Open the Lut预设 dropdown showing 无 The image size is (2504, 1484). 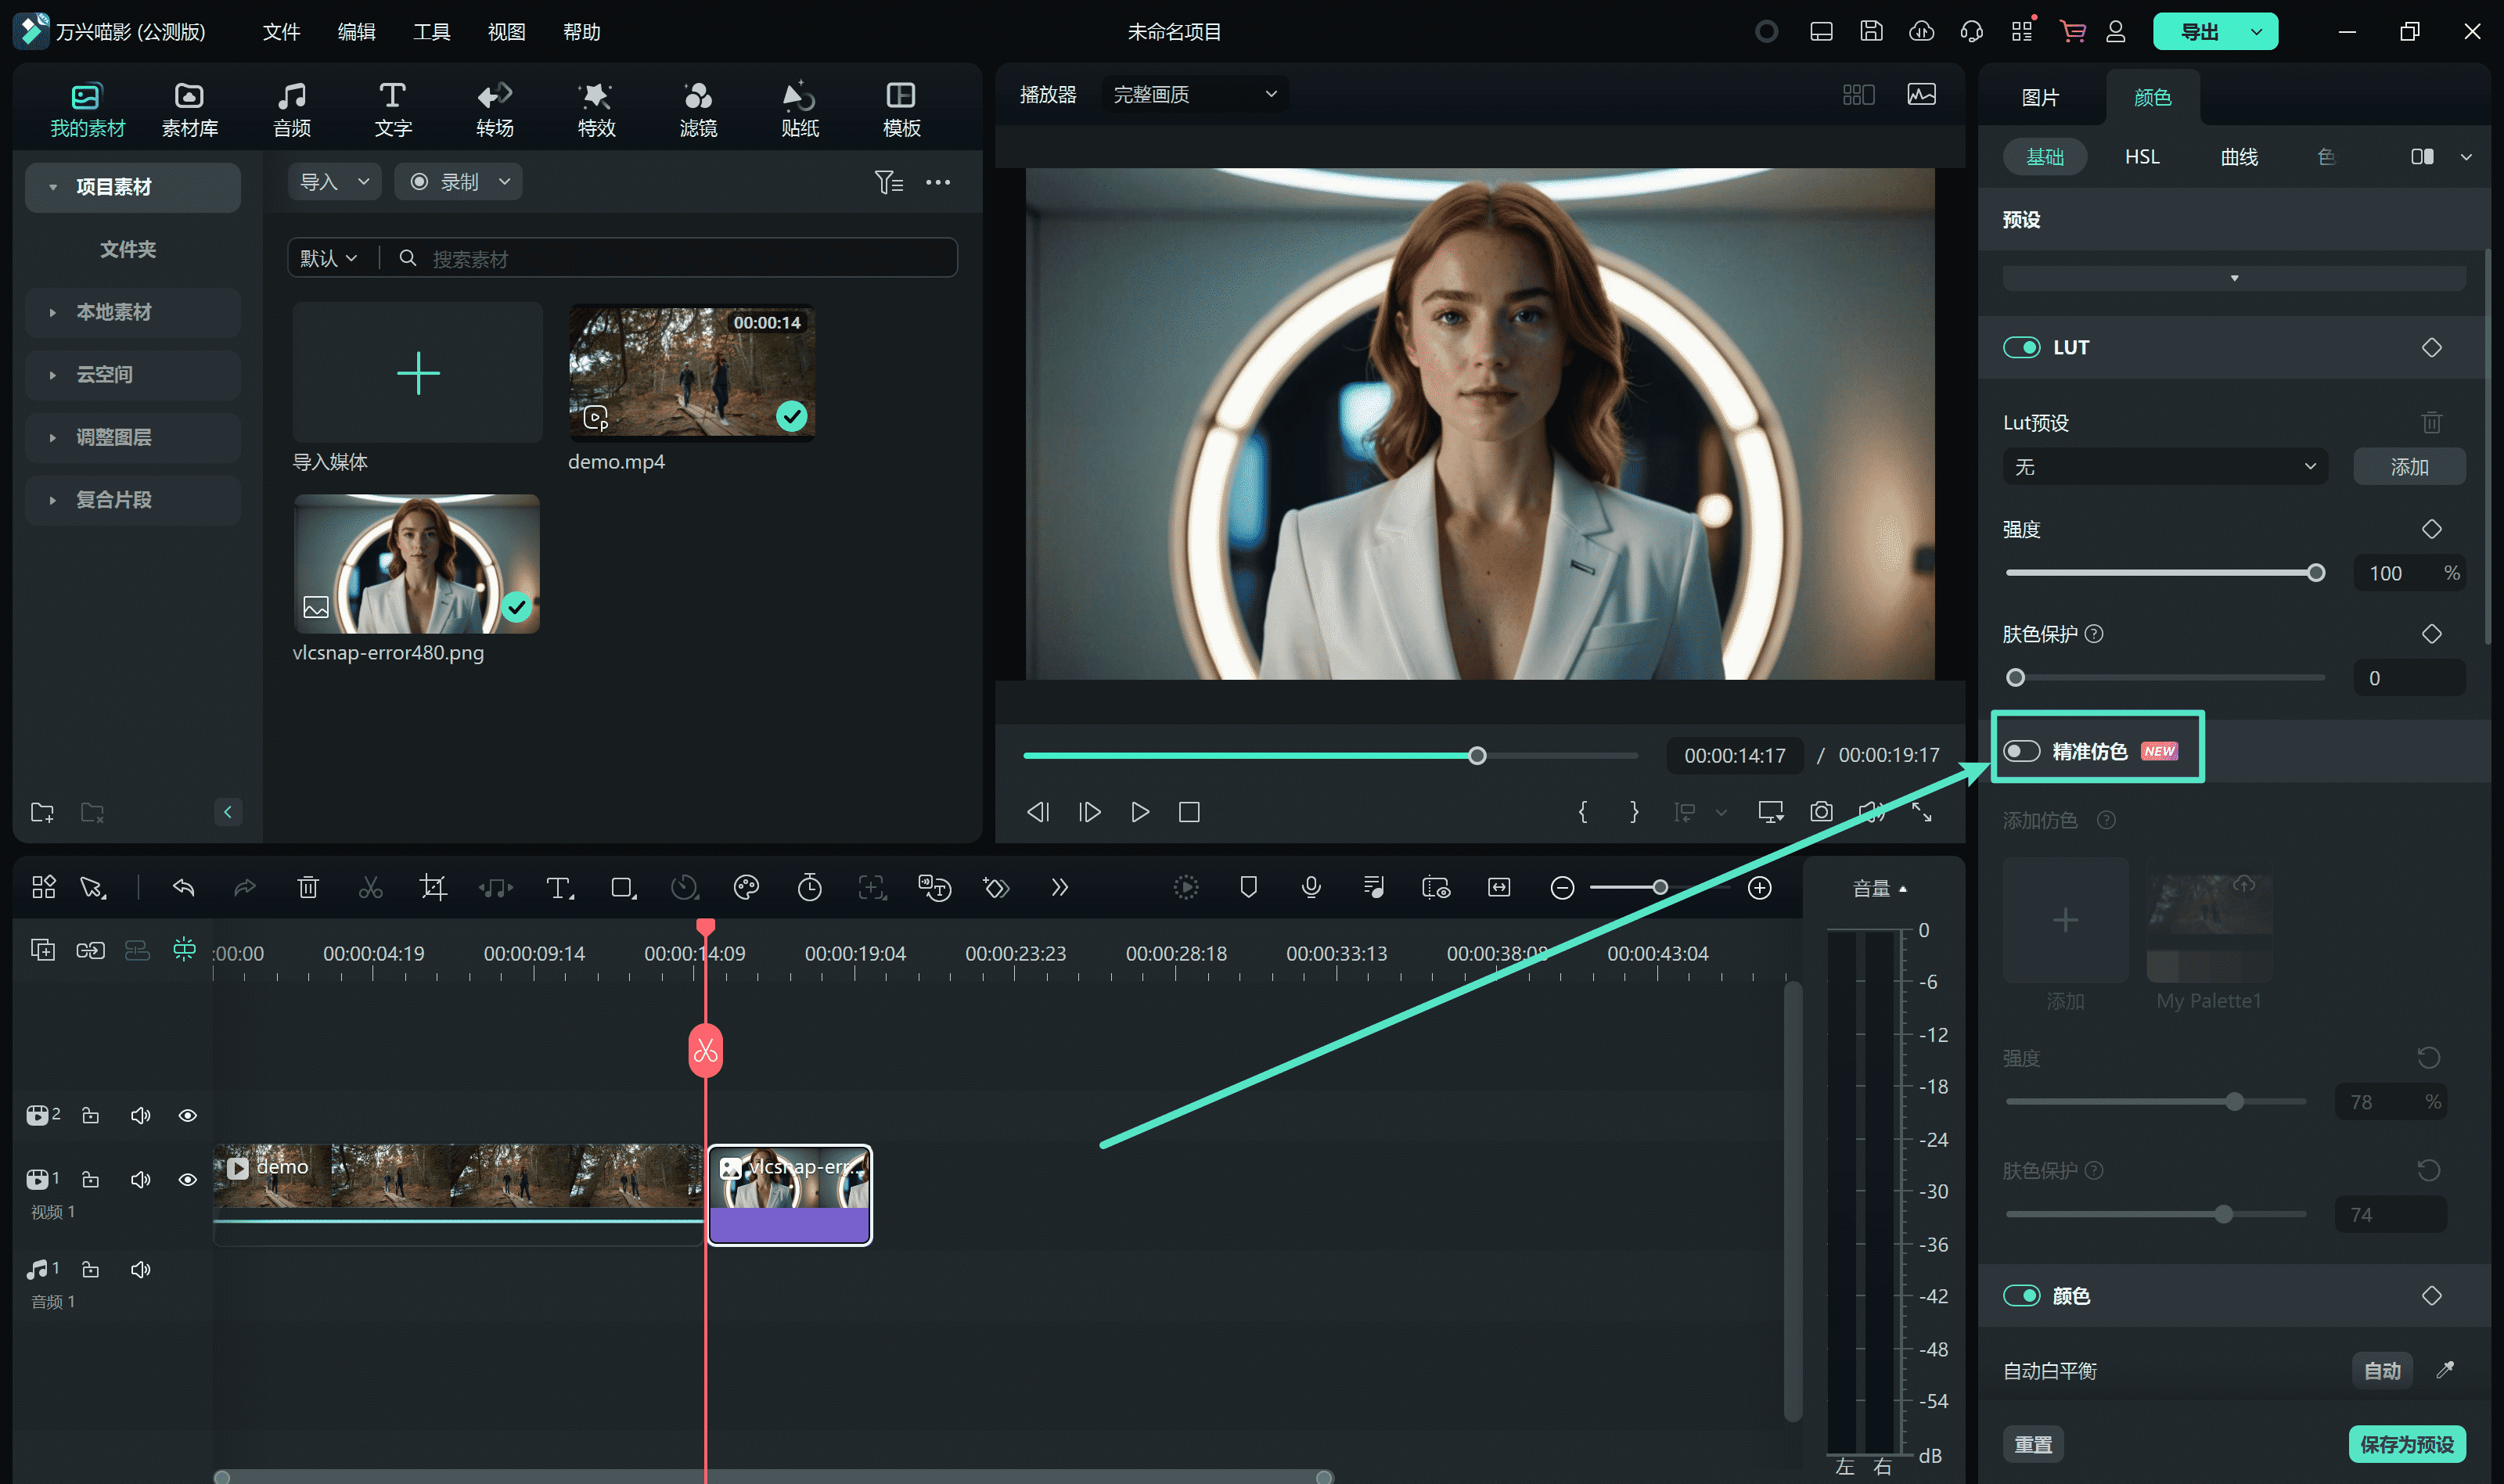click(x=2164, y=467)
